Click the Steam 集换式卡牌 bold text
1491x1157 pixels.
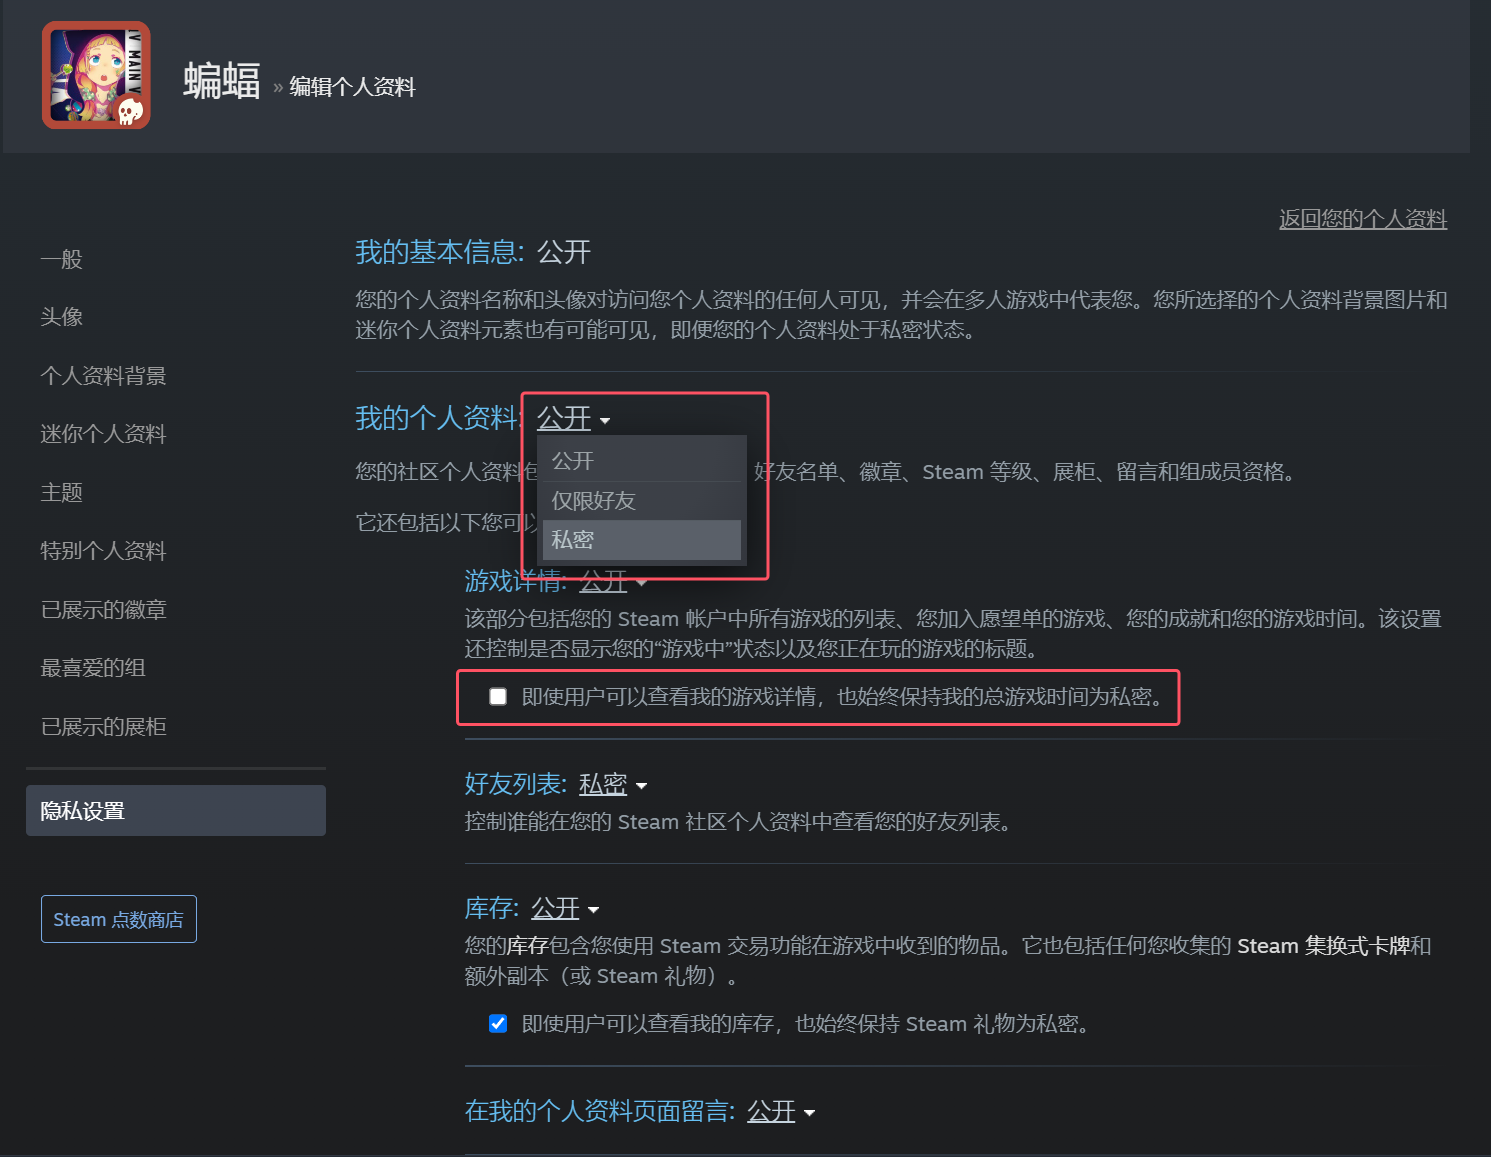pos(1324,946)
